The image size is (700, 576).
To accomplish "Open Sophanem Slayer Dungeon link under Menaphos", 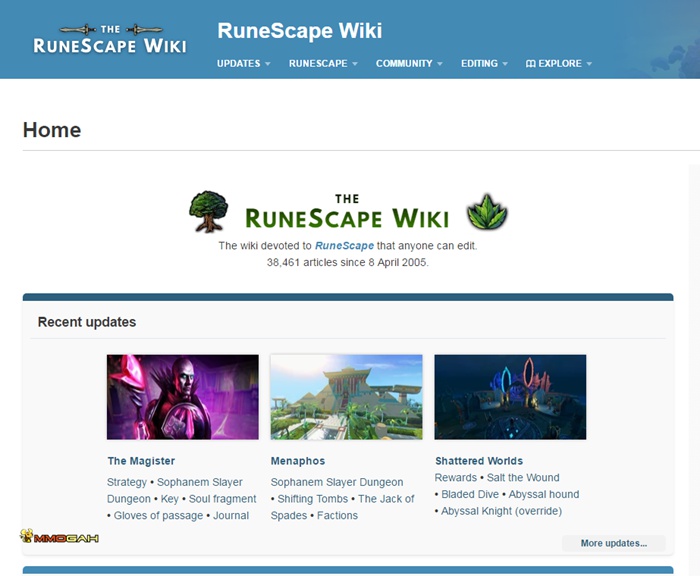I will click(x=337, y=482).
